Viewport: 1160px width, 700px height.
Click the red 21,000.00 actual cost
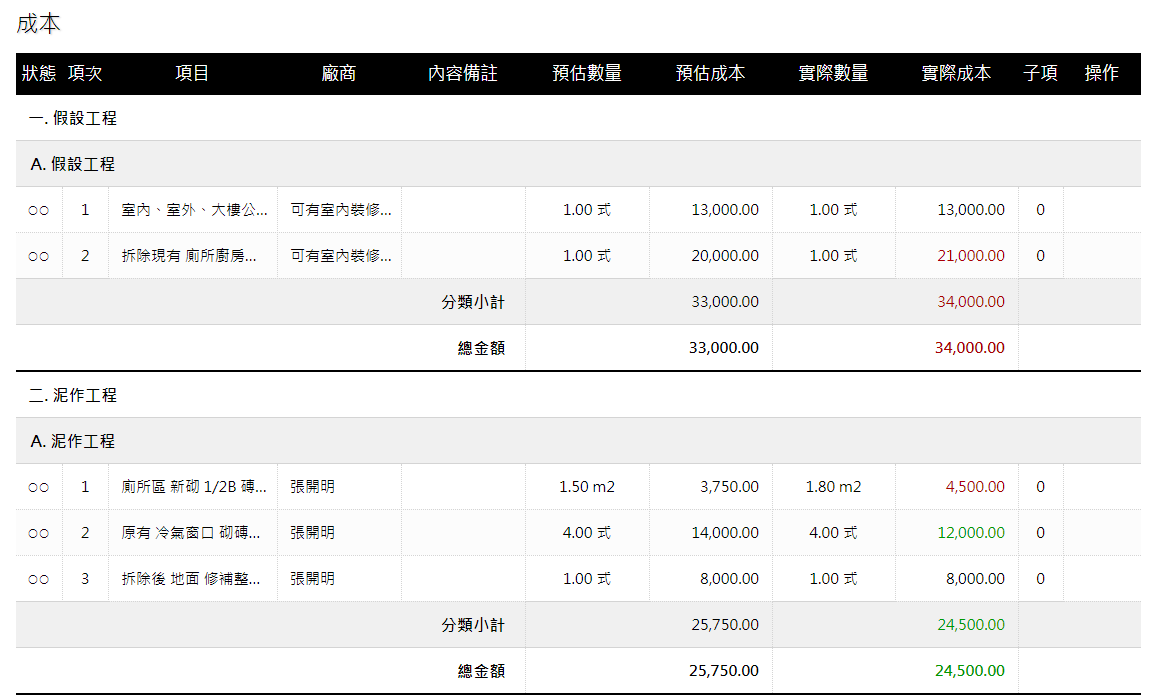coord(971,256)
